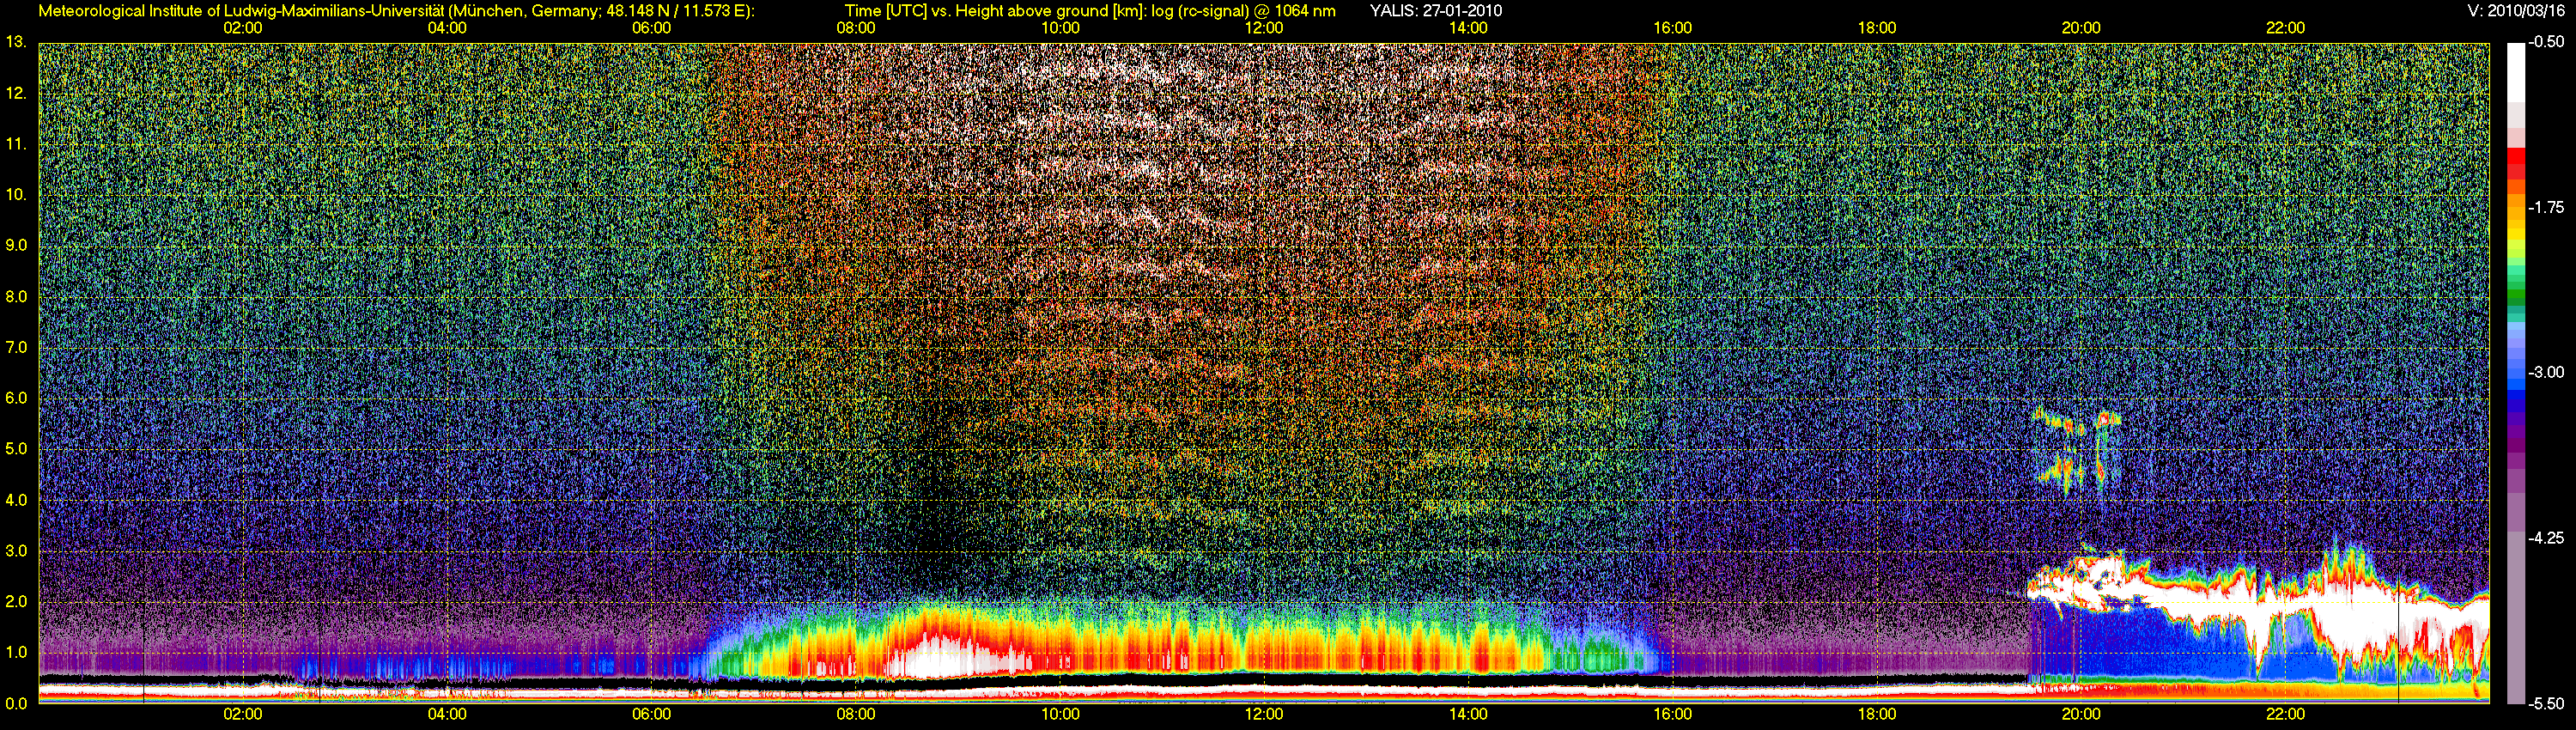The image size is (2576, 730).
Task: Click the Time [UTC] vs. Height axis description
Action: point(1089,11)
